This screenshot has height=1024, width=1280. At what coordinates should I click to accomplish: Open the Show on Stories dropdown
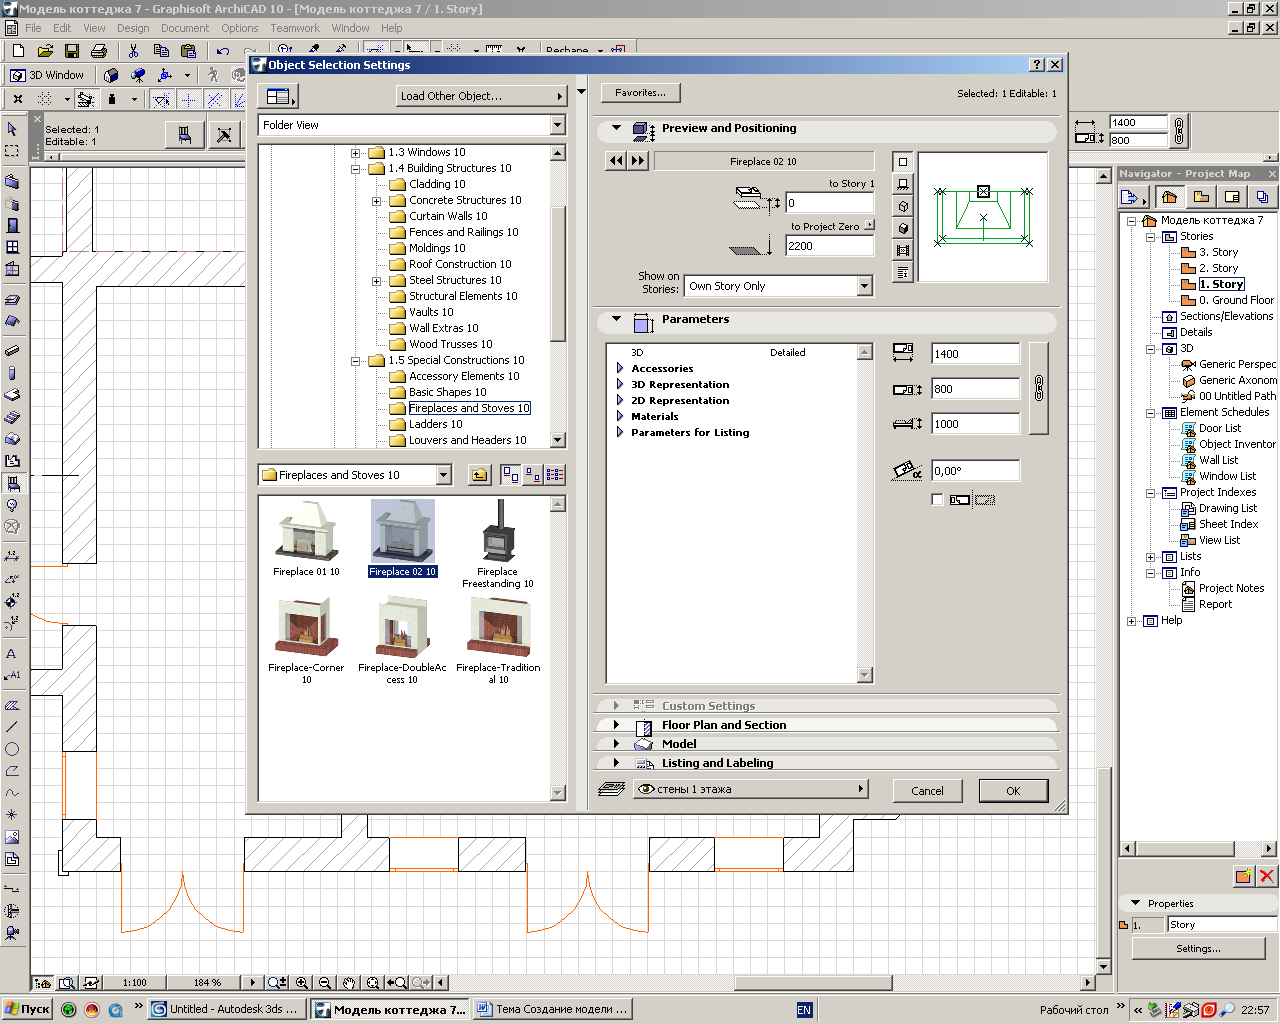coord(778,286)
